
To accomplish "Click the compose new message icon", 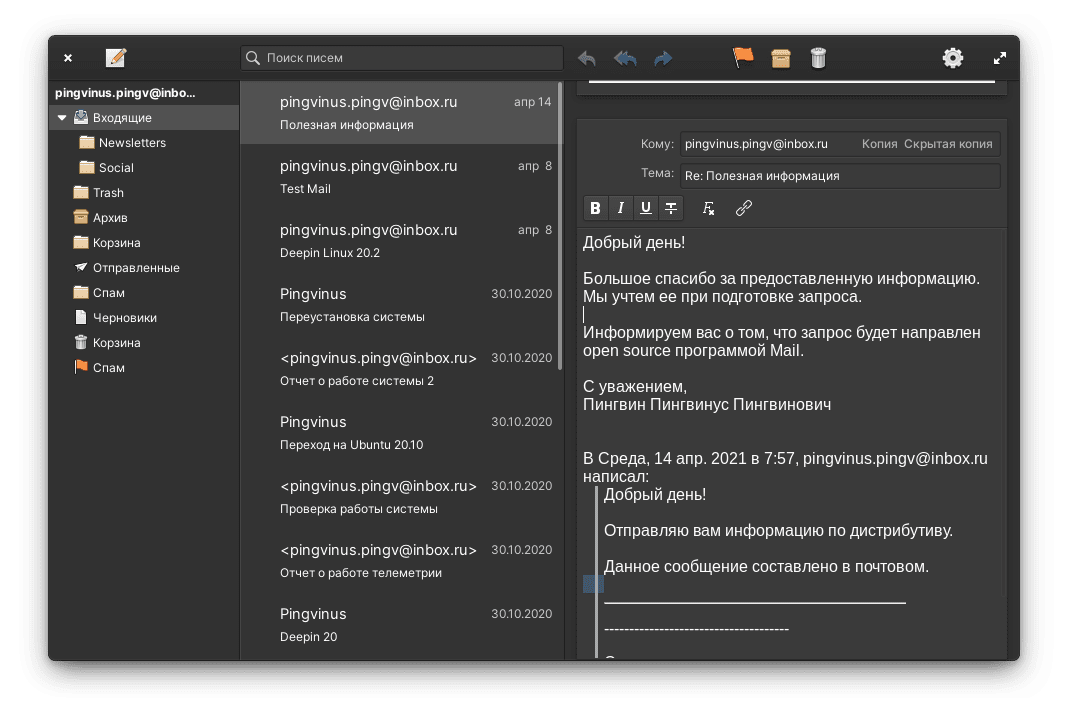I will [116, 58].
